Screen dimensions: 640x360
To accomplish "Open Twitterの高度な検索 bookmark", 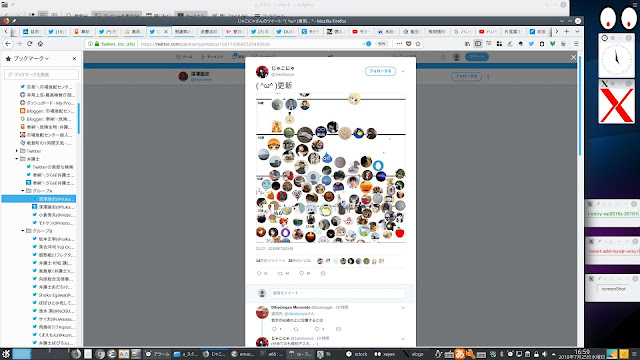I will coord(49,167).
